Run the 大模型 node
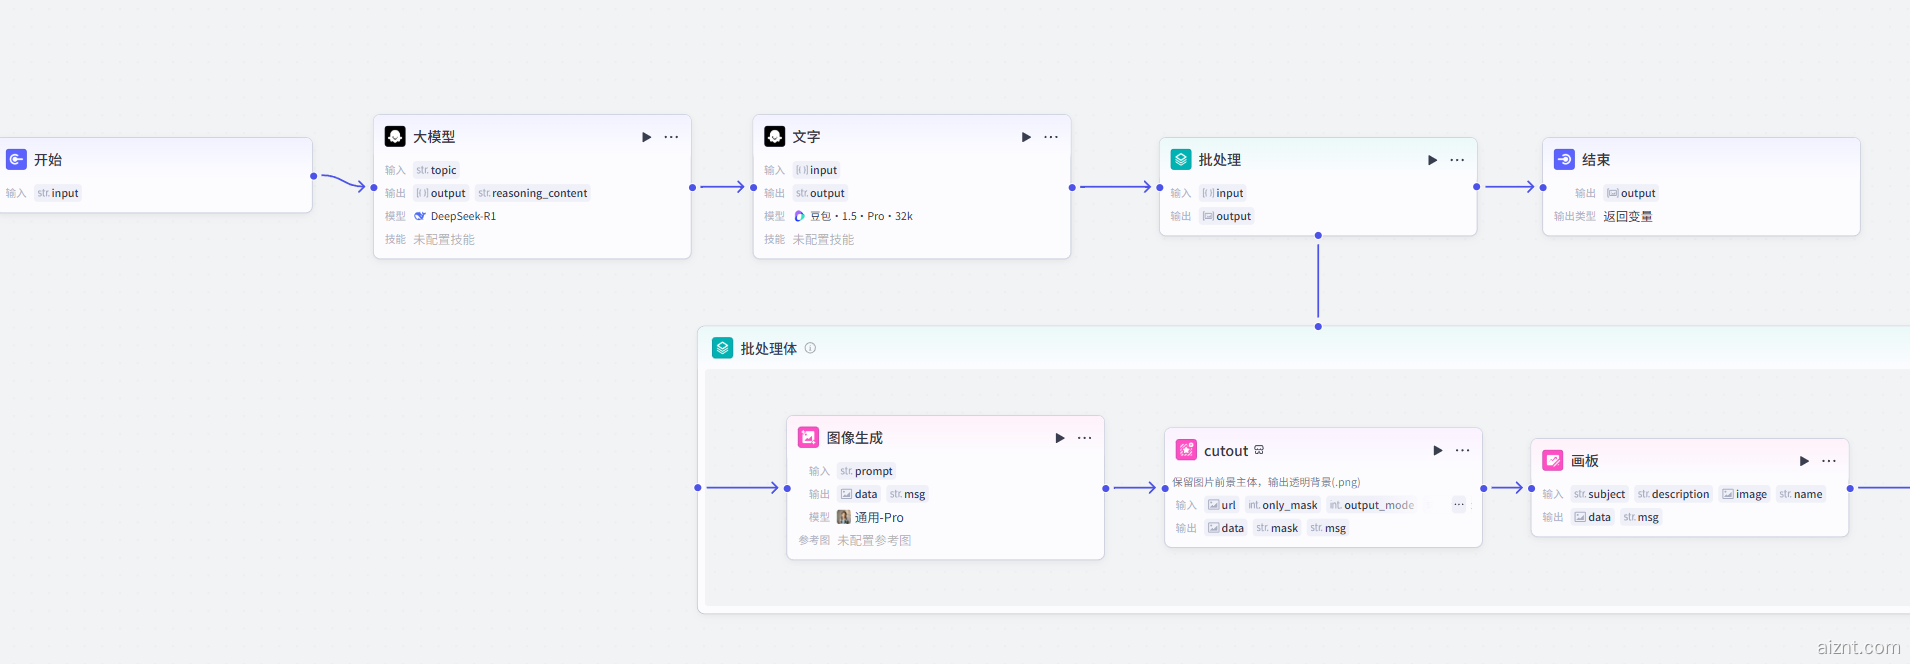This screenshot has width=1910, height=664. tap(646, 137)
